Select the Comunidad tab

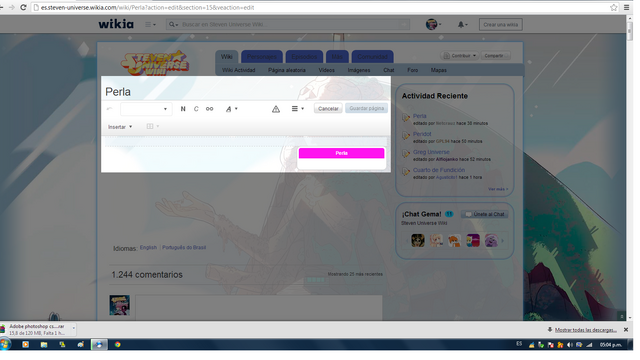point(372,57)
